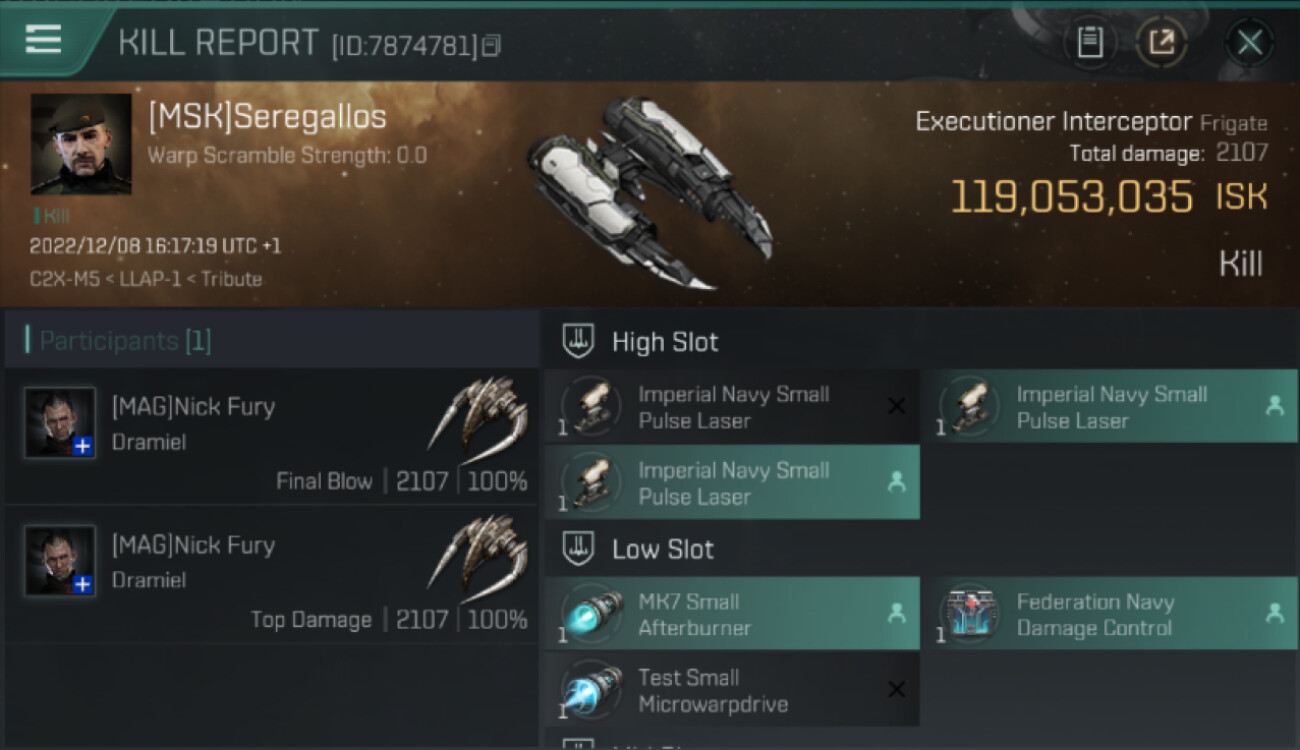Click plus badge on Top Damage portrait
This screenshot has width=1300, height=750.
(x=83, y=584)
